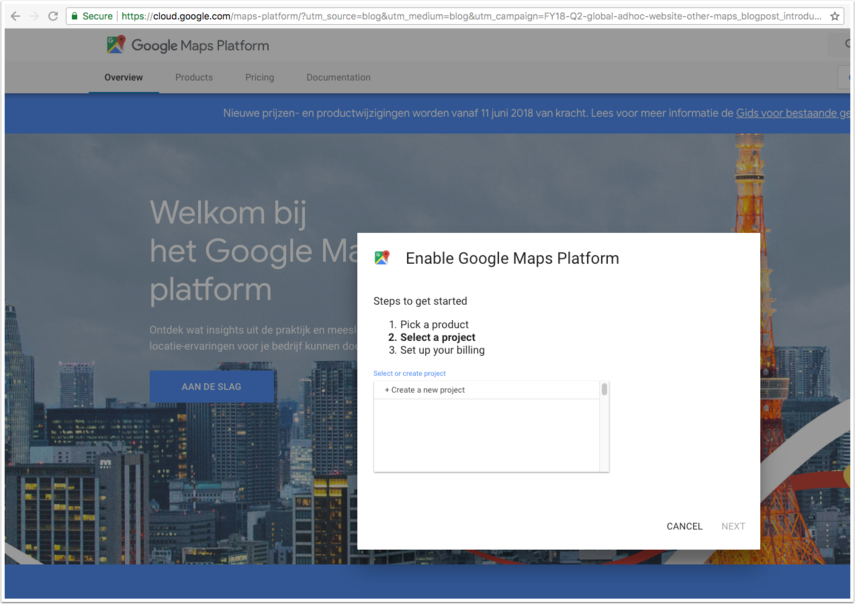The width and height of the screenshot is (855, 604).
Task: Click the 'Enable Google Maps Platform' title
Action: tap(512, 258)
